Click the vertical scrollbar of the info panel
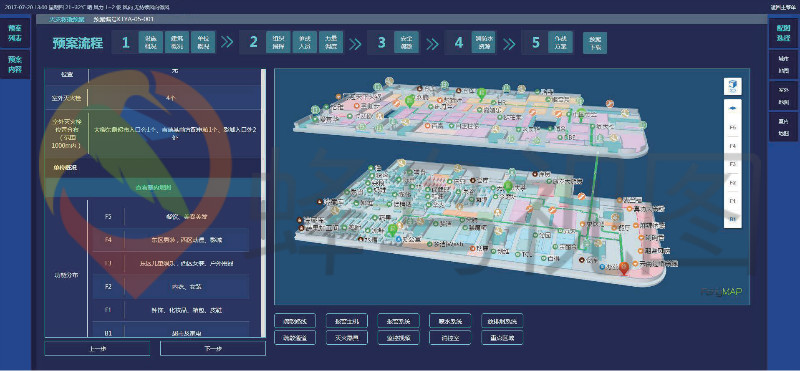The width and height of the screenshot is (800, 371). (263, 203)
